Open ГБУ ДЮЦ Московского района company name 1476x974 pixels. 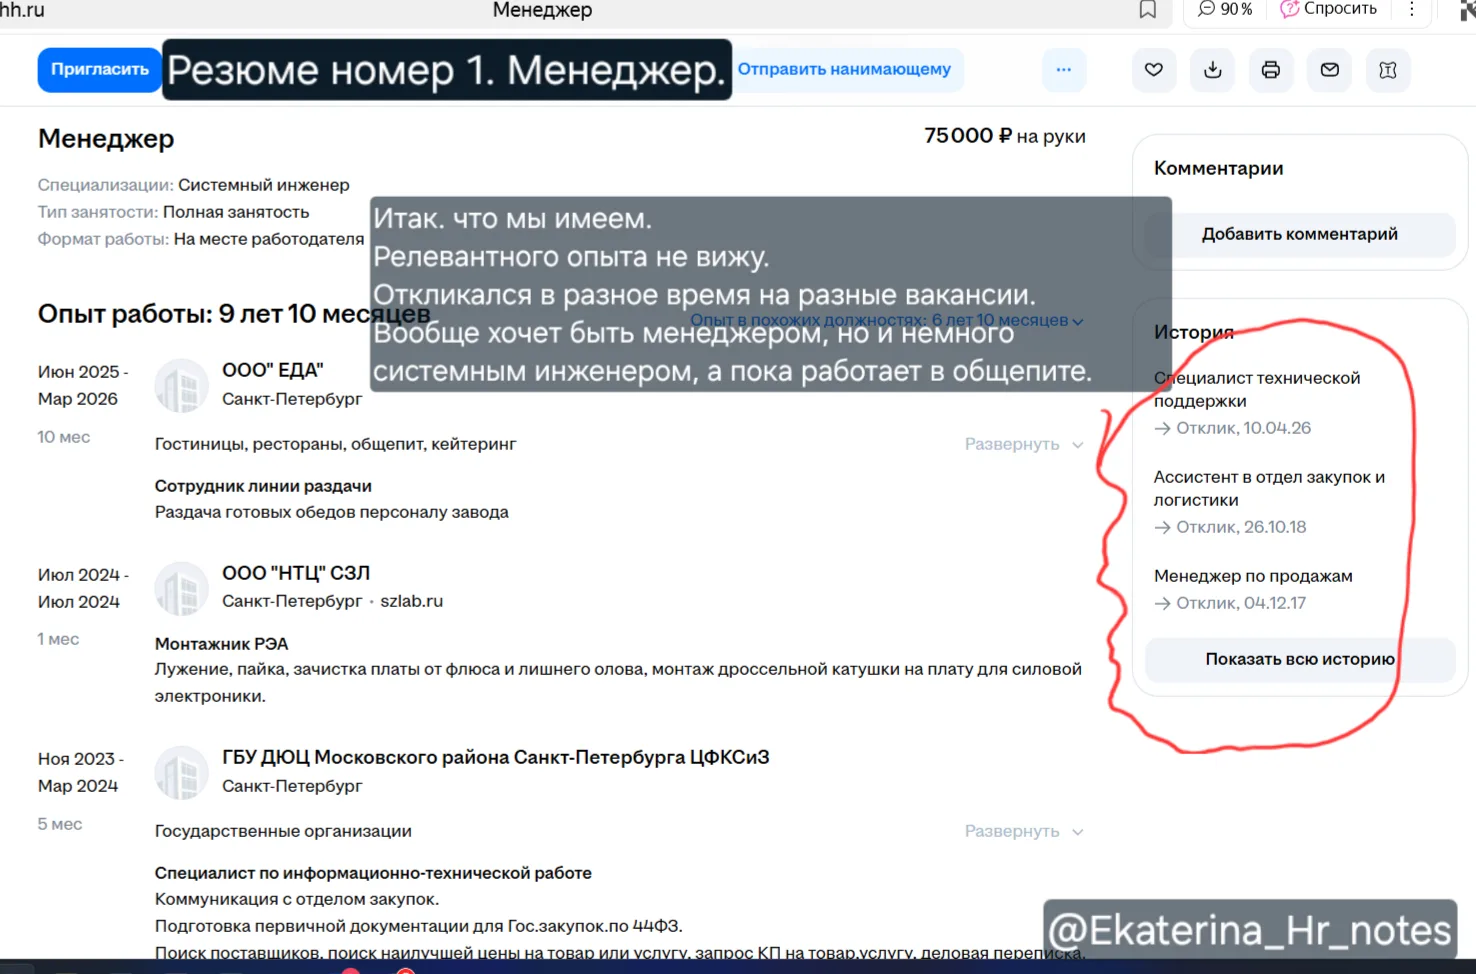(x=496, y=757)
